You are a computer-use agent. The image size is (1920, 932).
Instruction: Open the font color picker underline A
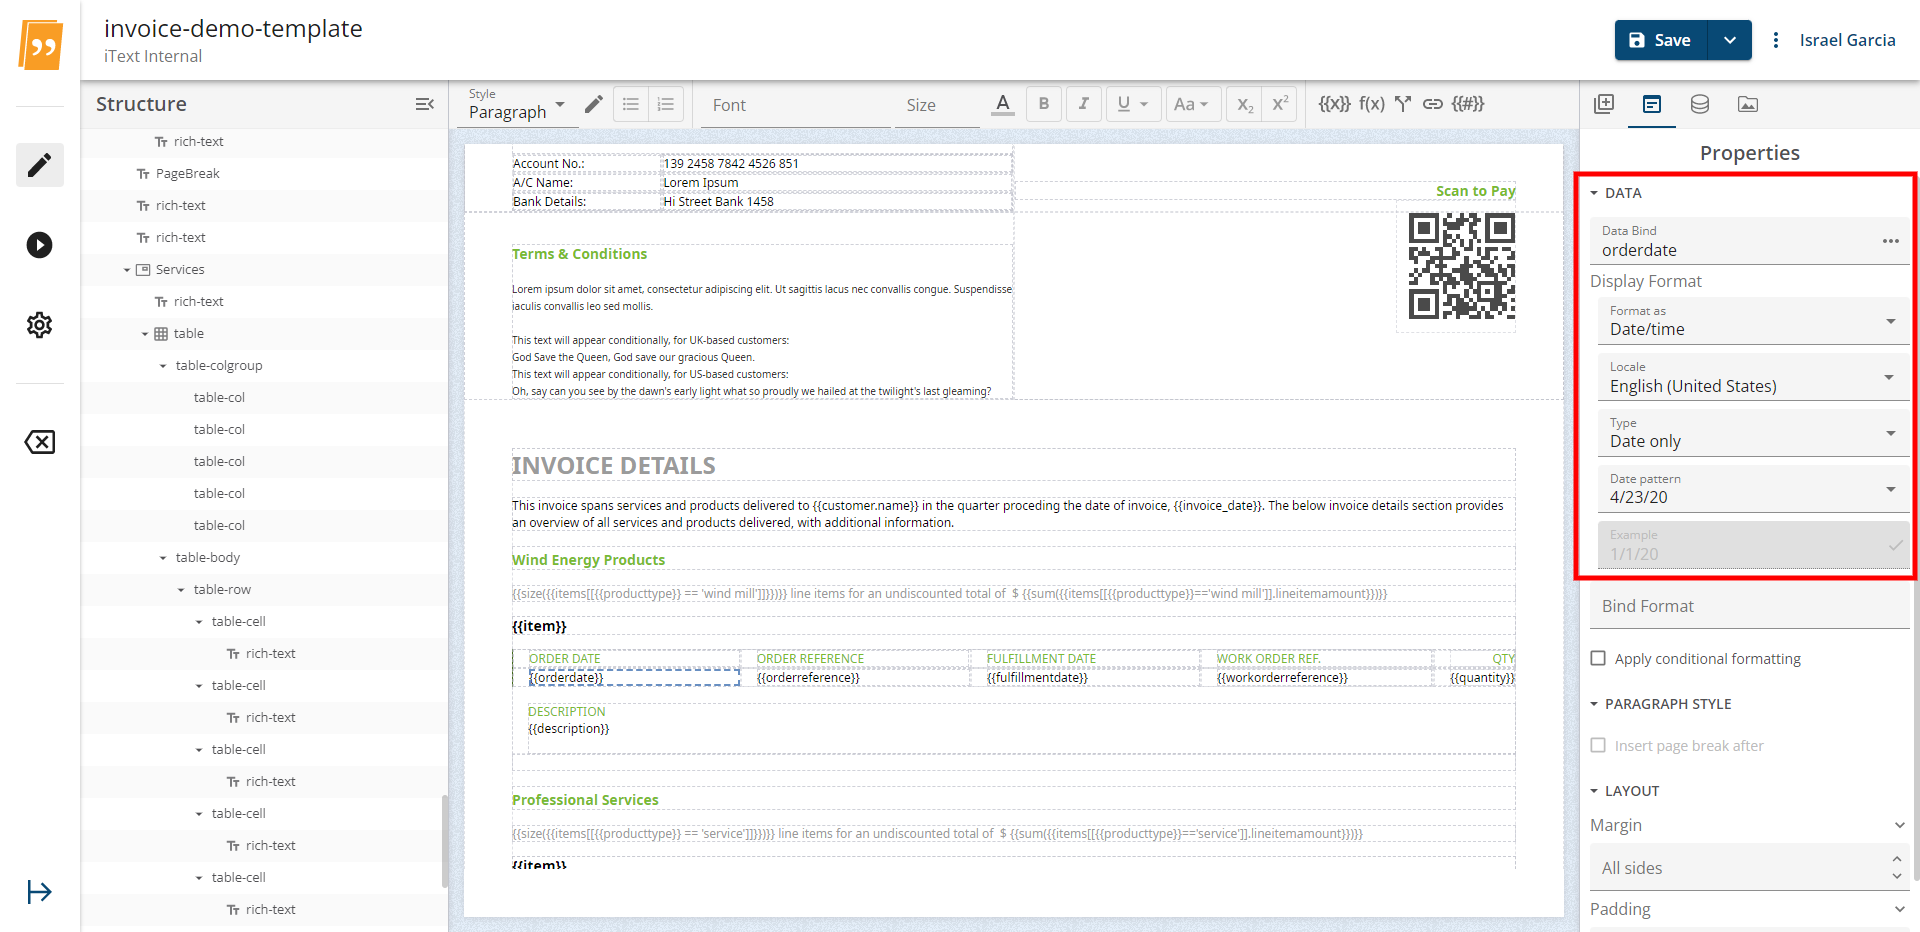pyautogui.click(x=1003, y=103)
